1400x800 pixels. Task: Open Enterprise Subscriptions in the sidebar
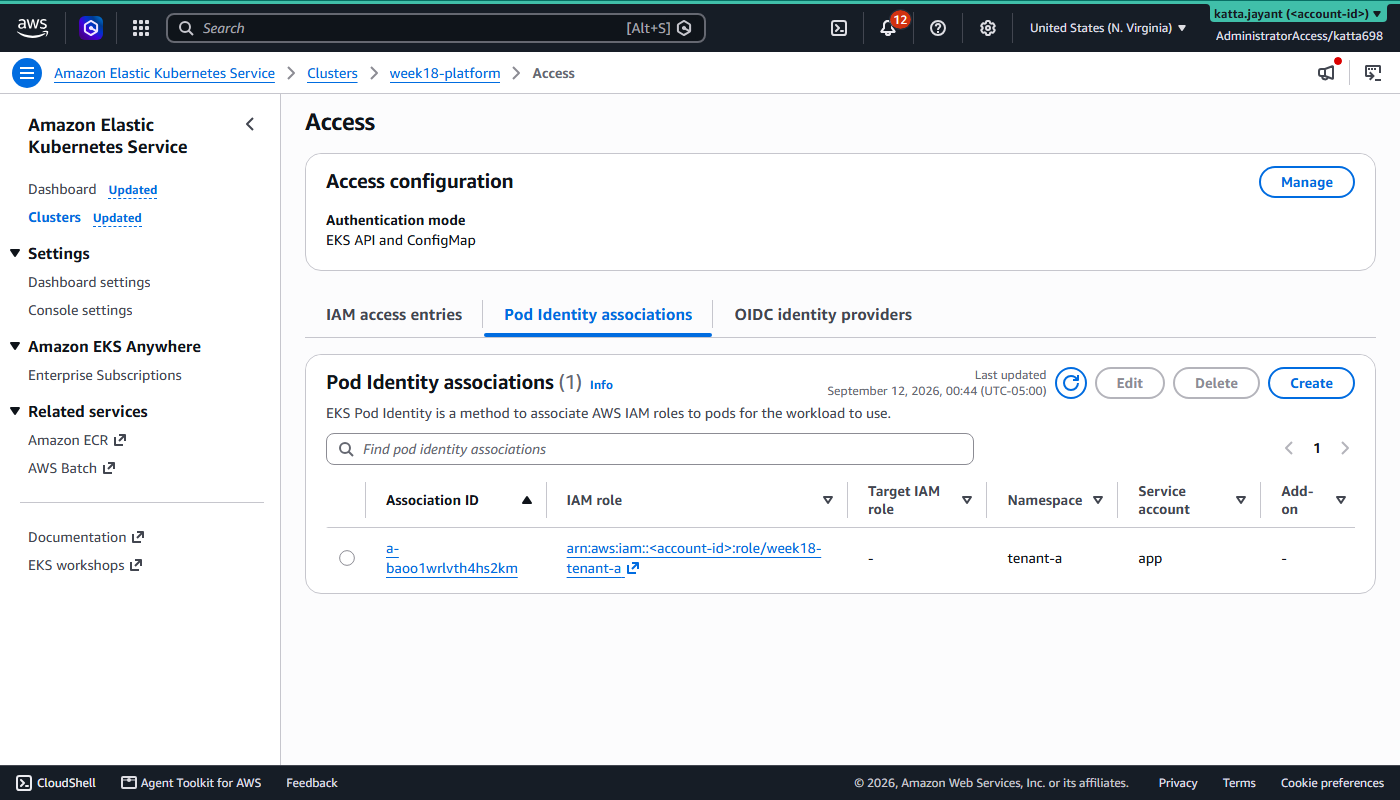(x=105, y=375)
